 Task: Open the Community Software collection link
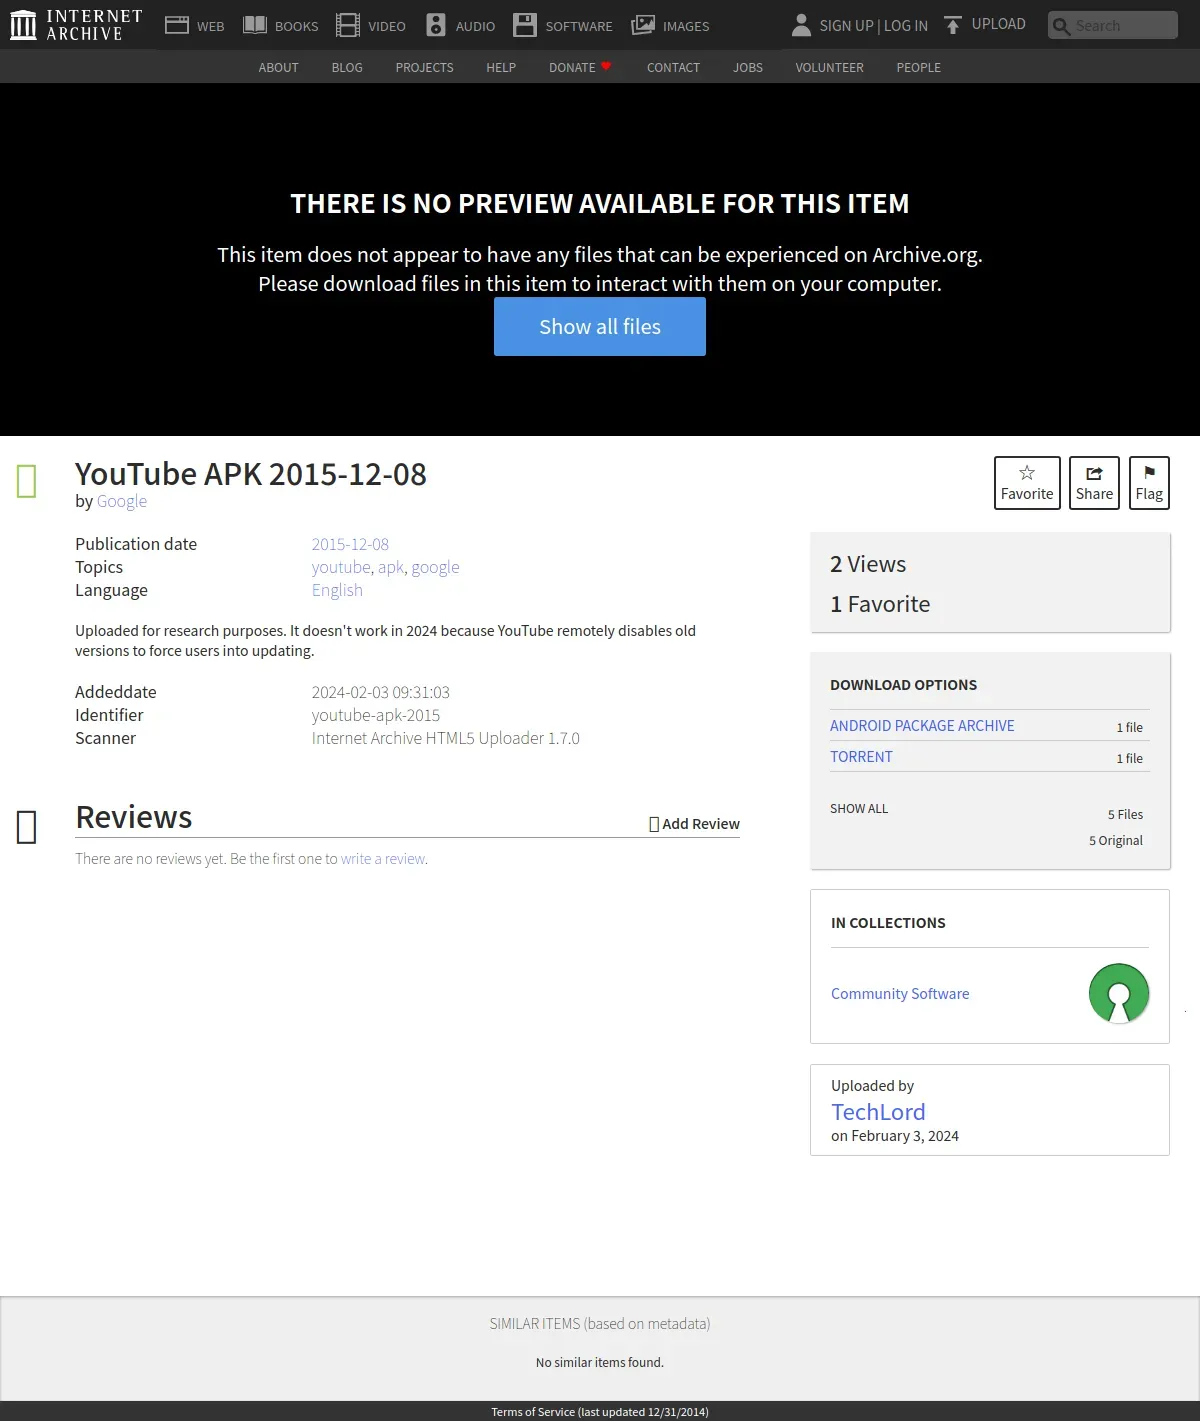(900, 994)
